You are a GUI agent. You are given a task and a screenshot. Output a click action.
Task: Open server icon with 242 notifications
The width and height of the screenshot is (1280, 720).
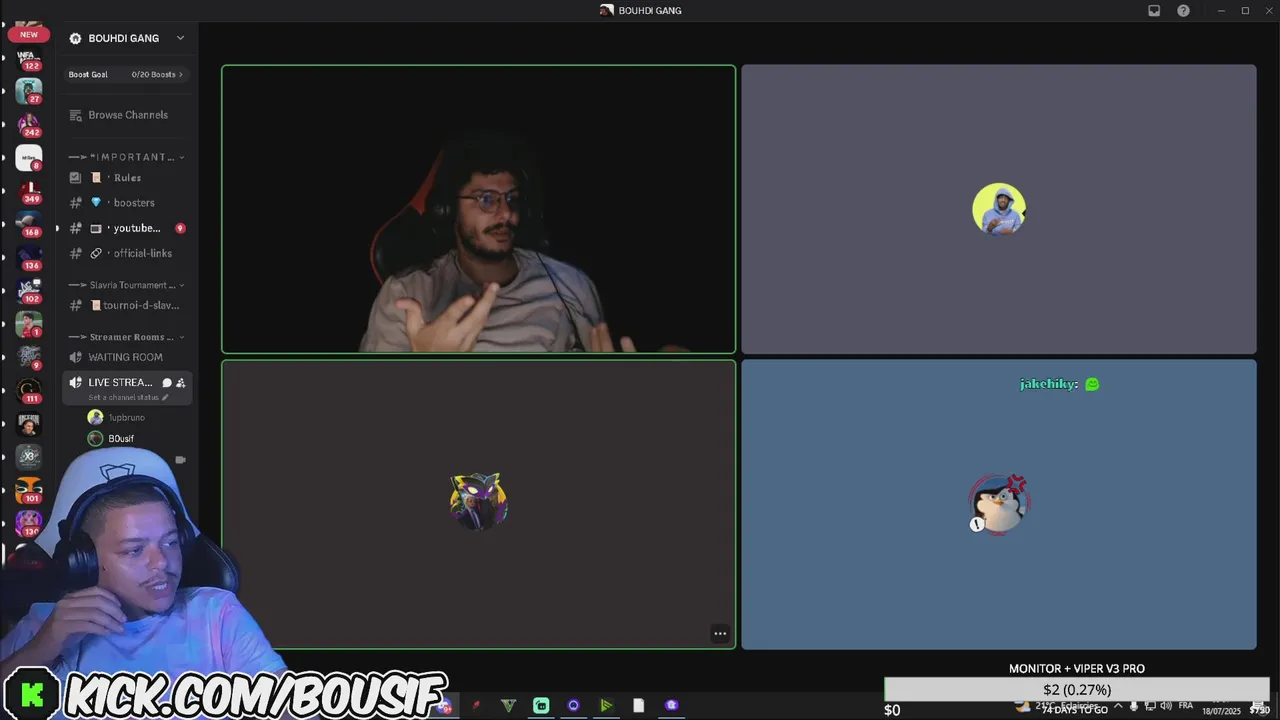pos(28,124)
